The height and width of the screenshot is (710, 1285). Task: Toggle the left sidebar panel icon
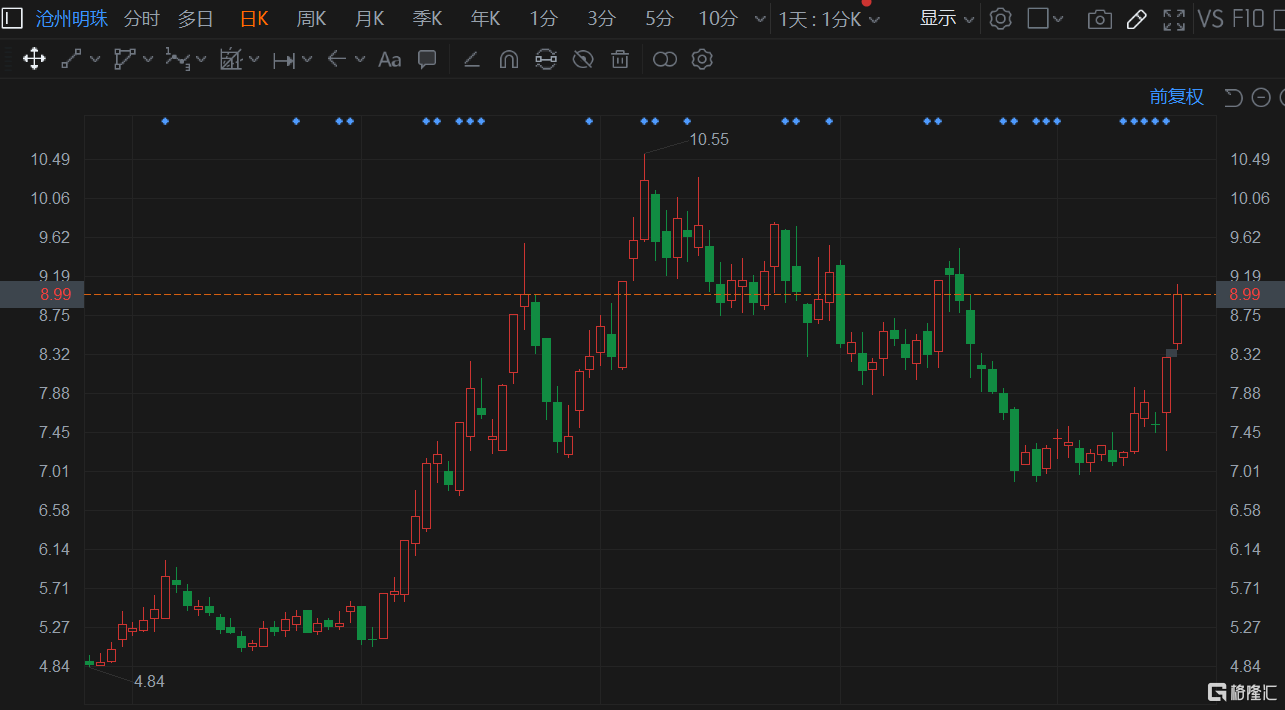pos(12,18)
